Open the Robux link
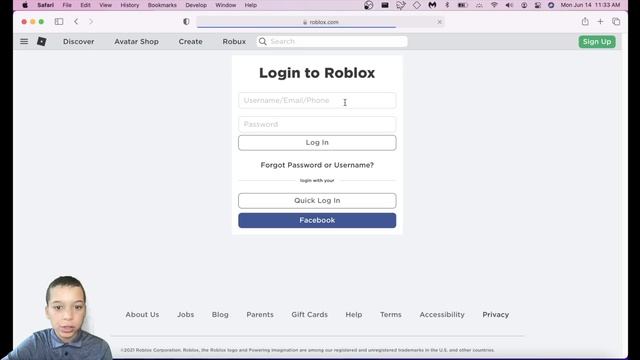 (234, 42)
